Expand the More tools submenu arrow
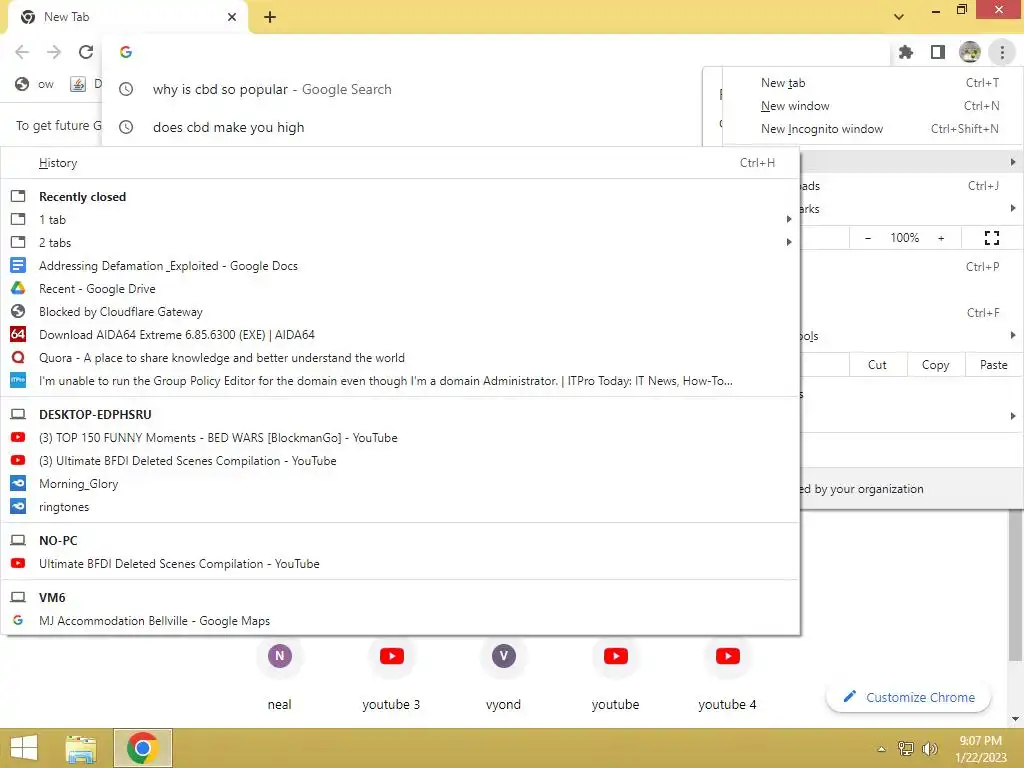 pyautogui.click(x=1012, y=335)
